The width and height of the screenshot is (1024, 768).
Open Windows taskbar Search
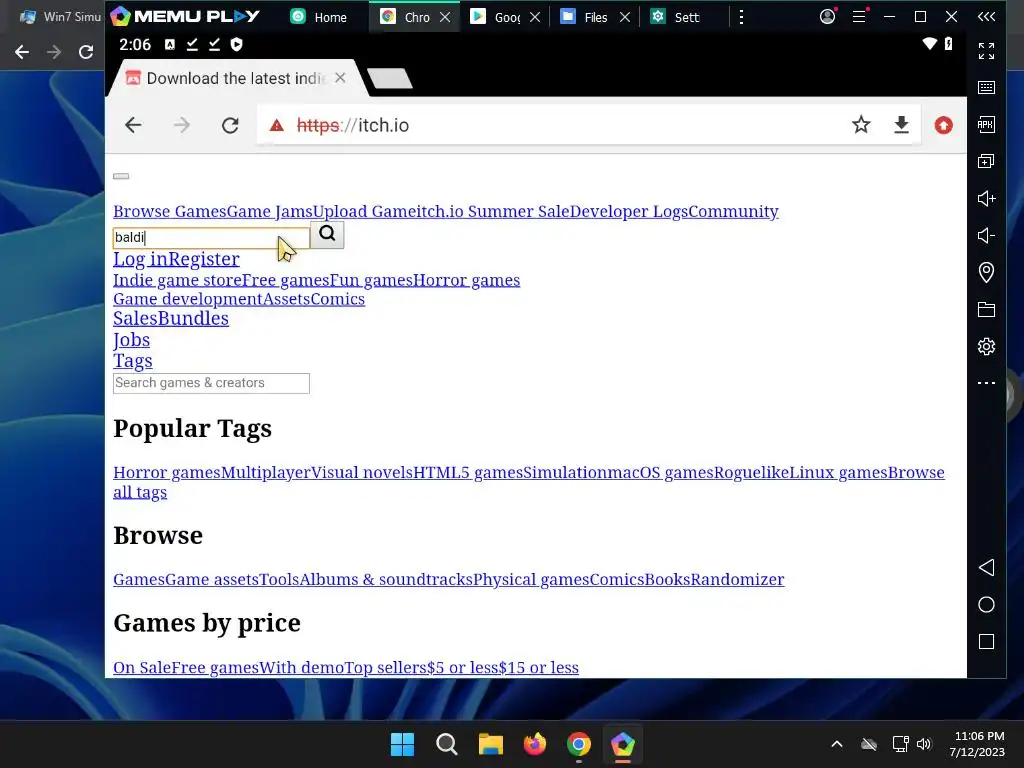click(447, 744)
